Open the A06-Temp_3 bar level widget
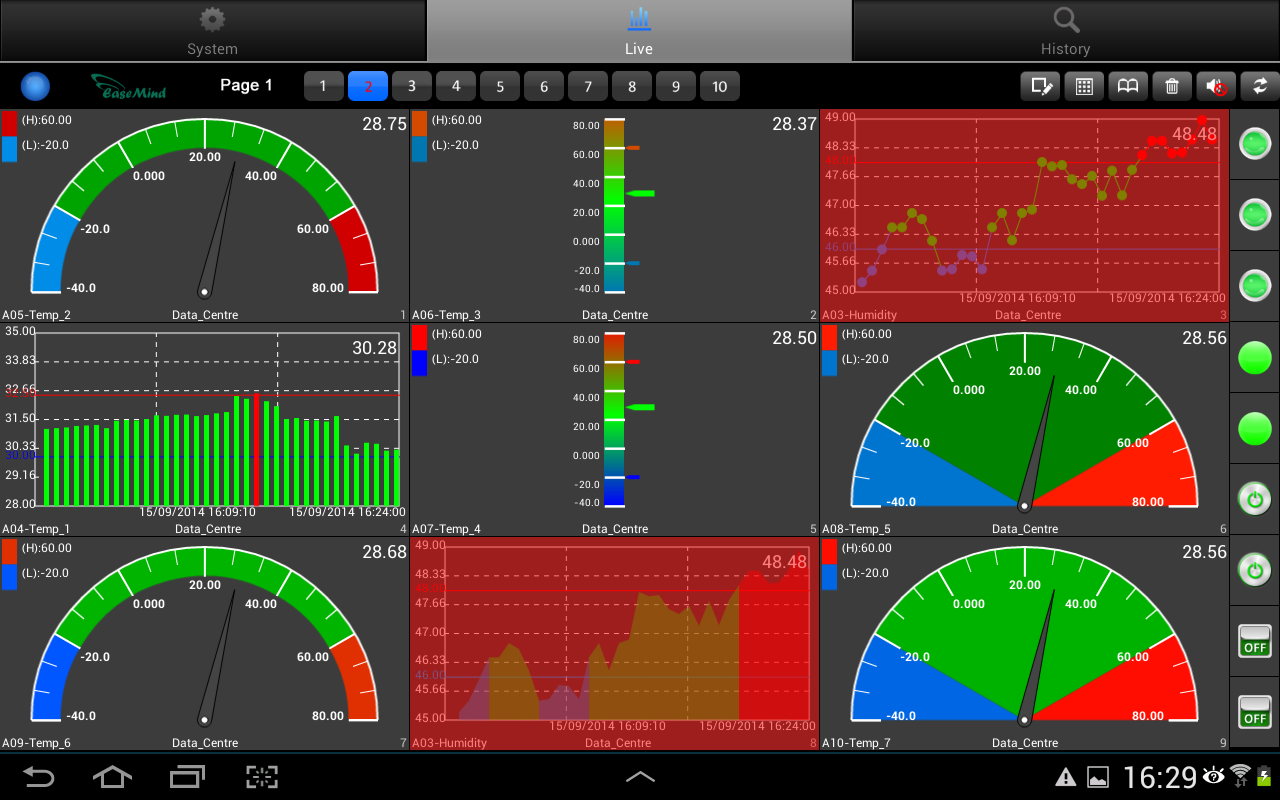1280x800 pixels. pyautogui.click(x=614, y=215)
